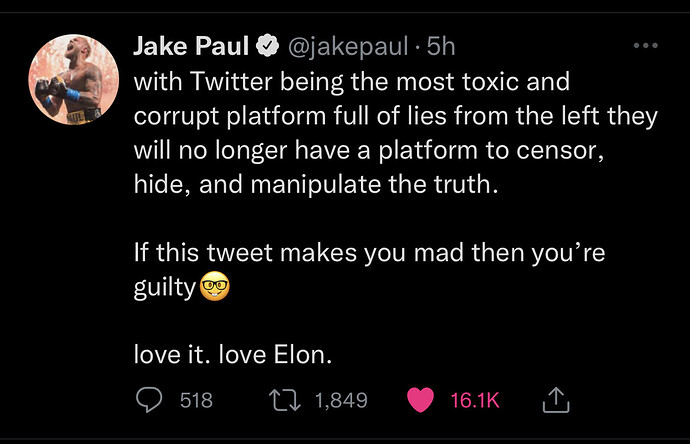Open the three-dot more options menu
This screenshot has height=444, width=690.
pos(646,45)
